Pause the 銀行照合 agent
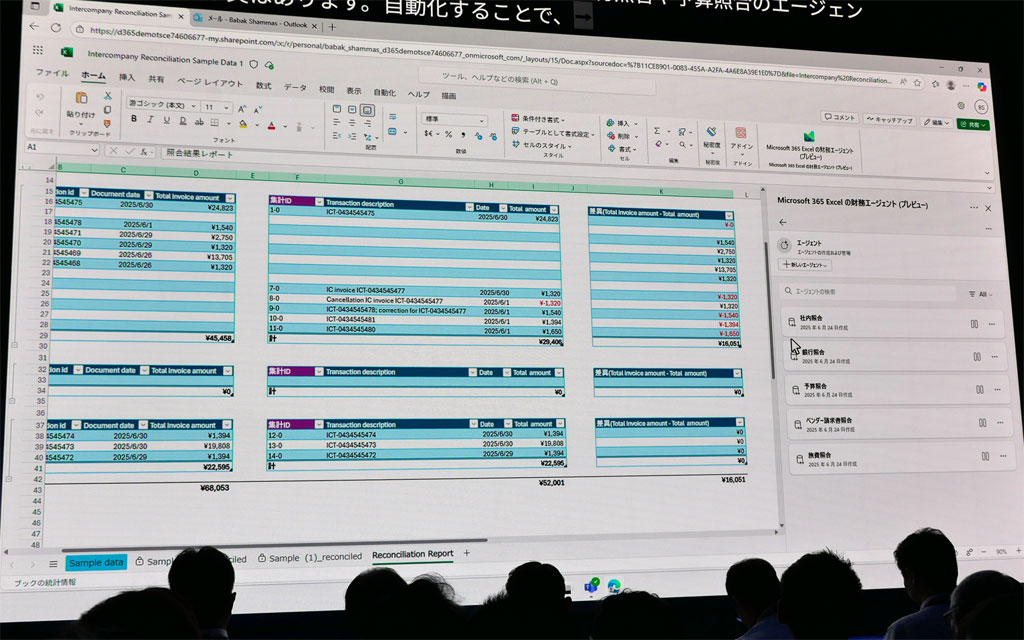Screen dimensions: 1024x640 pyautogui.click(x=977, y=357)
